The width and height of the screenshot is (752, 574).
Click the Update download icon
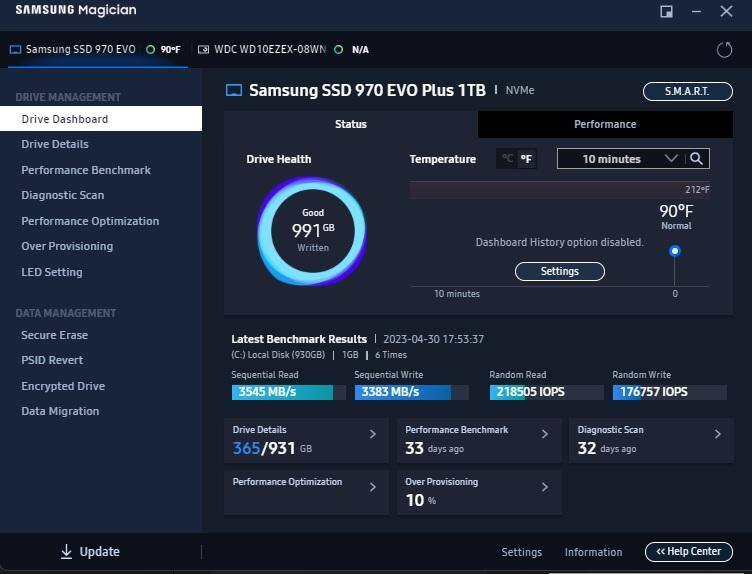66,552
